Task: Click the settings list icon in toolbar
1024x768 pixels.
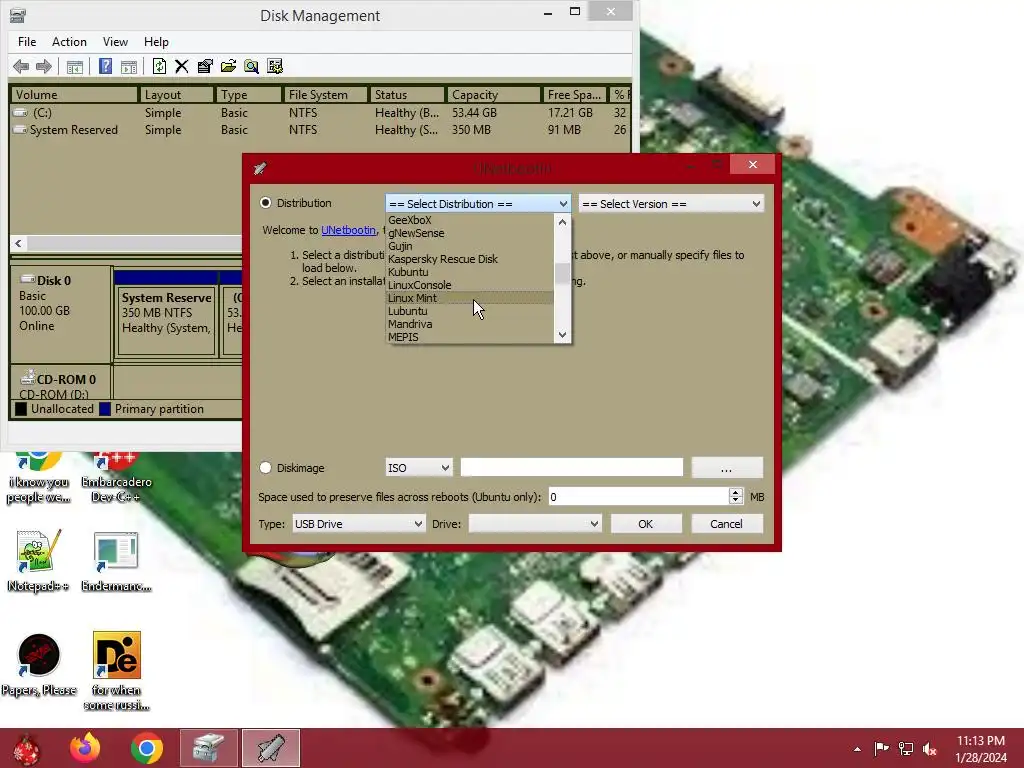Action: click(x=275, y=66)
